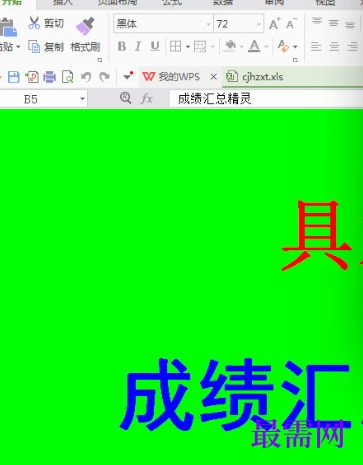Increase font size with A+ icon
The image size is (363, 465).
point(274,24)
